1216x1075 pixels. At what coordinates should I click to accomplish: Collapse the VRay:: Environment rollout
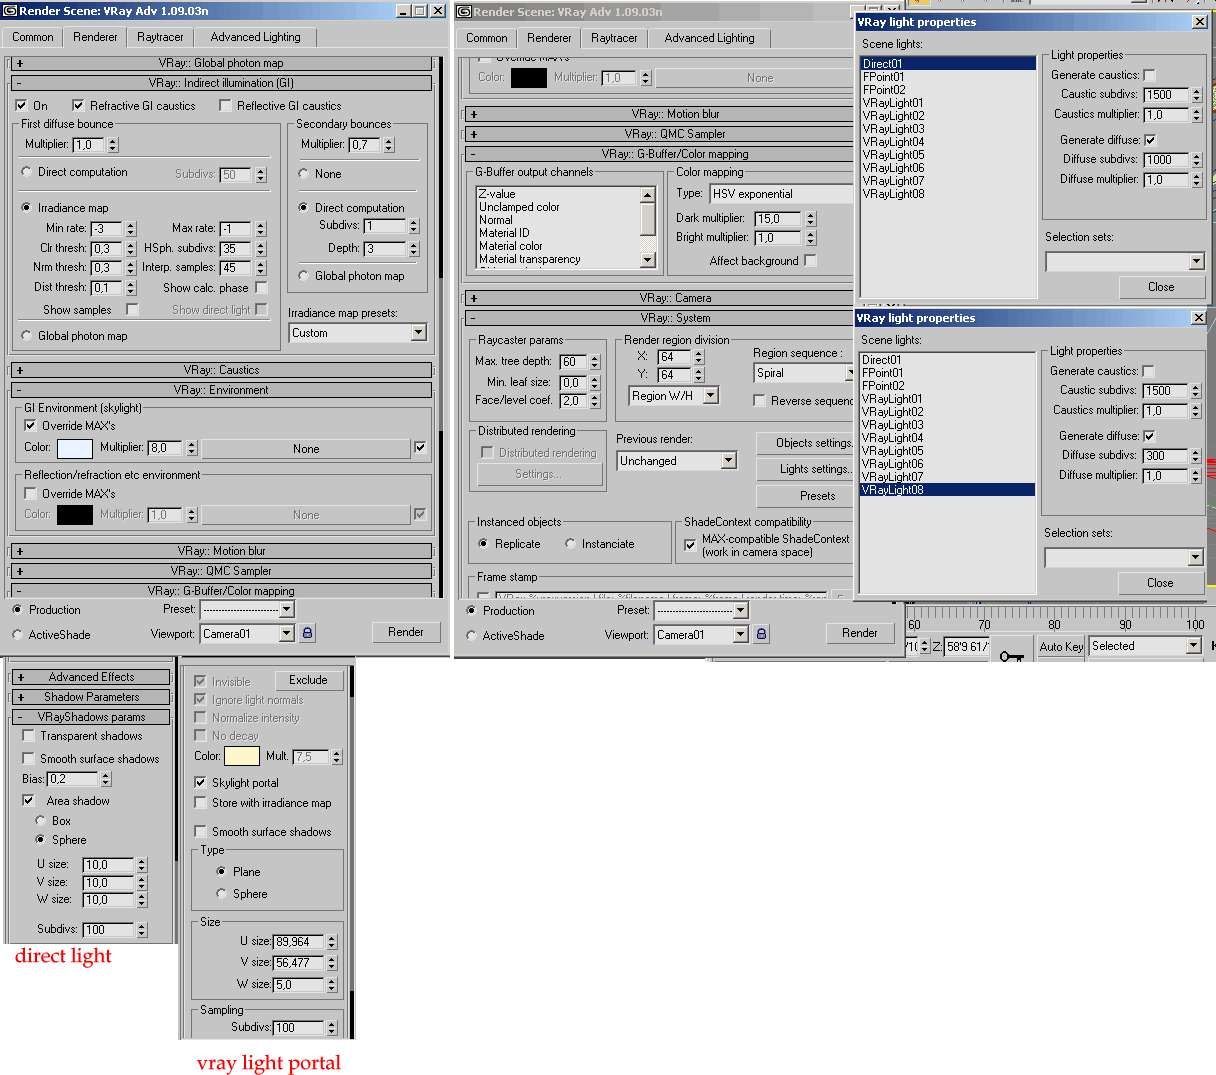click(221, 390)
